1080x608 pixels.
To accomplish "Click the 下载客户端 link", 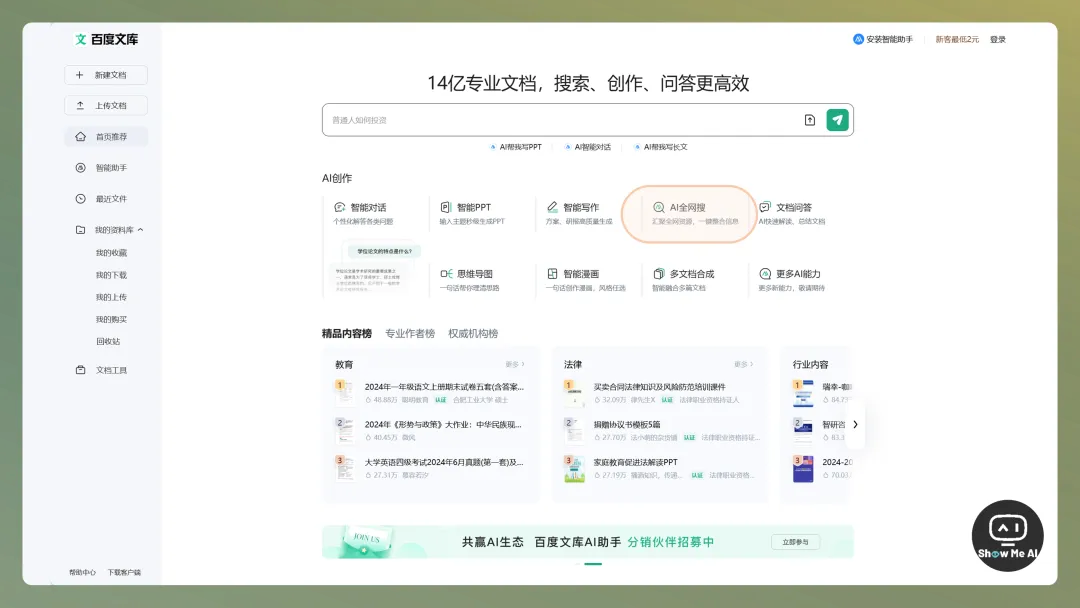I will pos(124,572).
